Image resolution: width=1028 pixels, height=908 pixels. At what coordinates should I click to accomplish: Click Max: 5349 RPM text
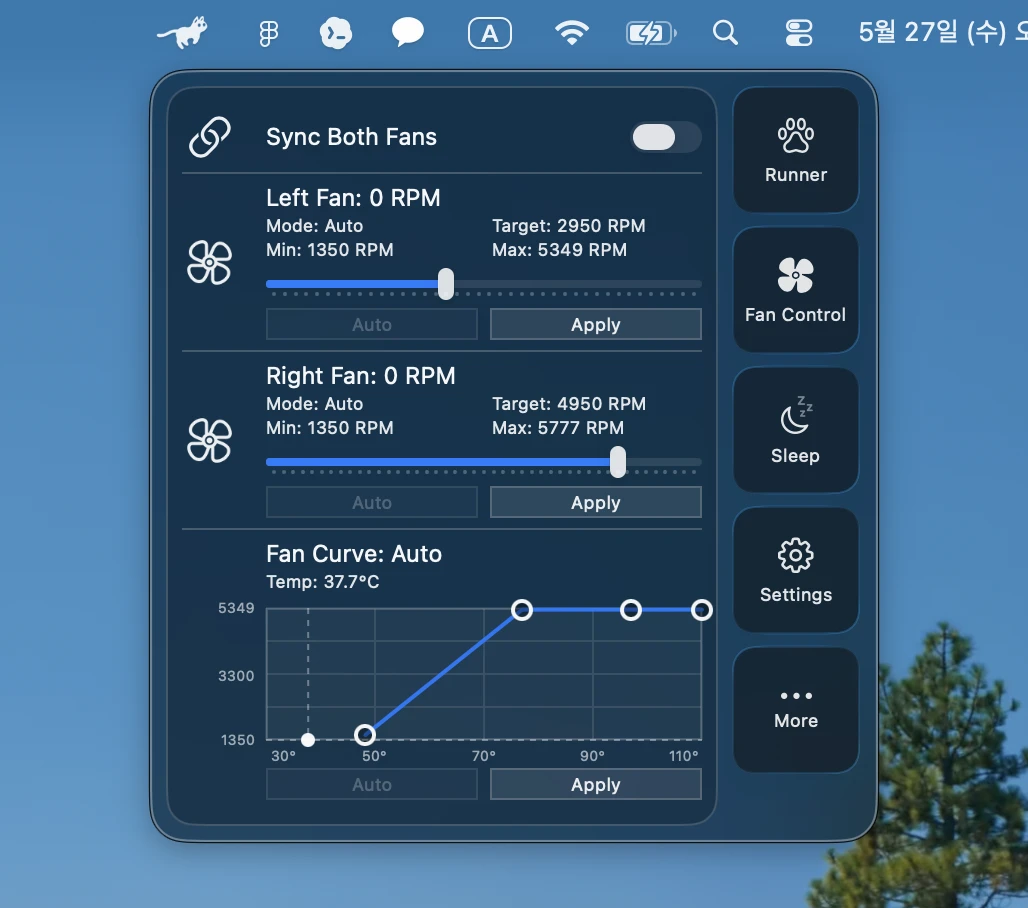tap(559, 250)
